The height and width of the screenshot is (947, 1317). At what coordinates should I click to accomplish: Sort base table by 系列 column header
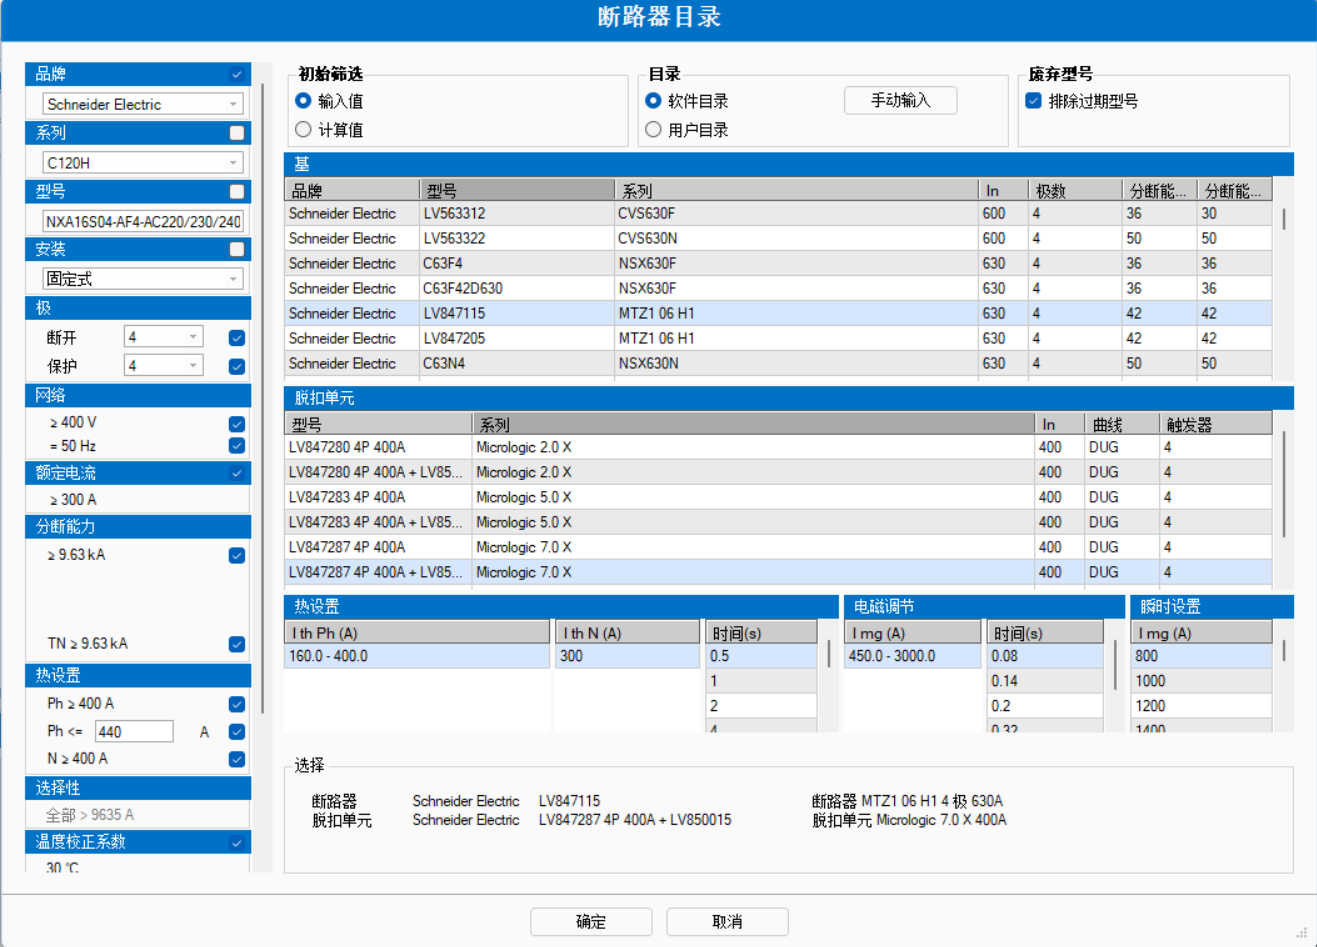coord(796,190)
